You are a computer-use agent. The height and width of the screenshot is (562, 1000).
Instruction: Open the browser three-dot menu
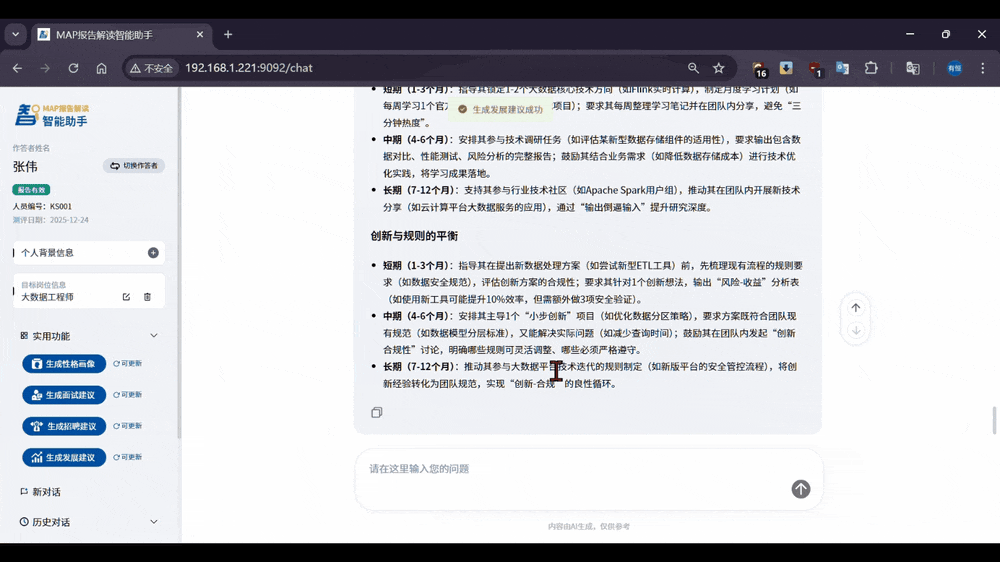point(983,68)
